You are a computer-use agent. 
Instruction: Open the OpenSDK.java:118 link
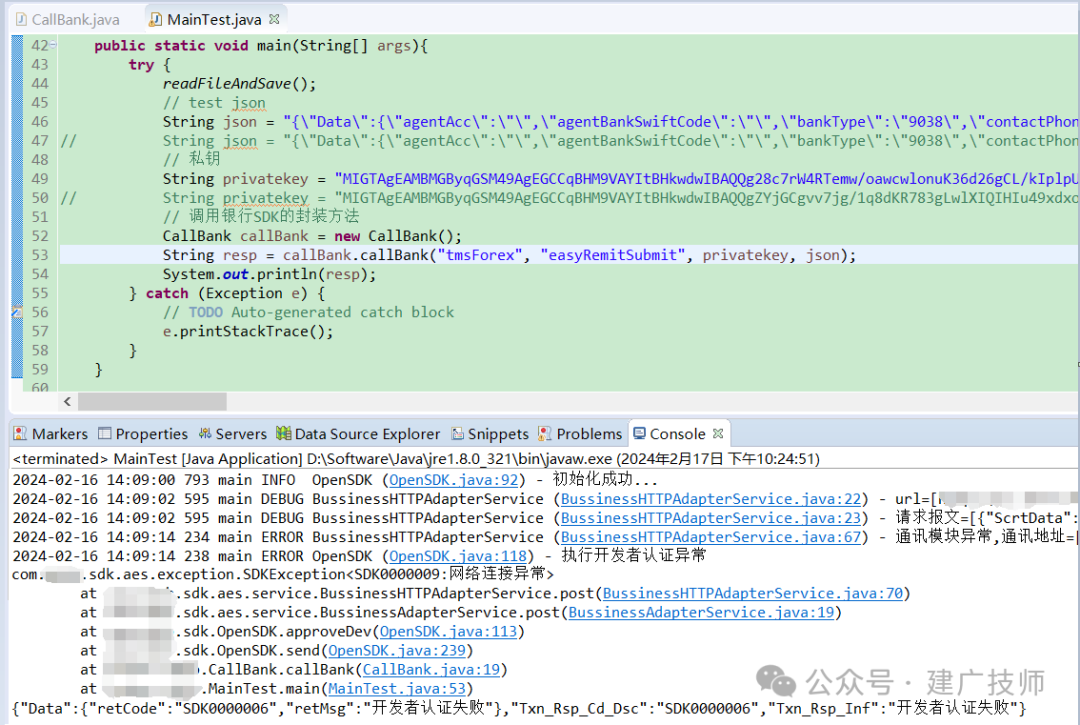pos(457,556)
